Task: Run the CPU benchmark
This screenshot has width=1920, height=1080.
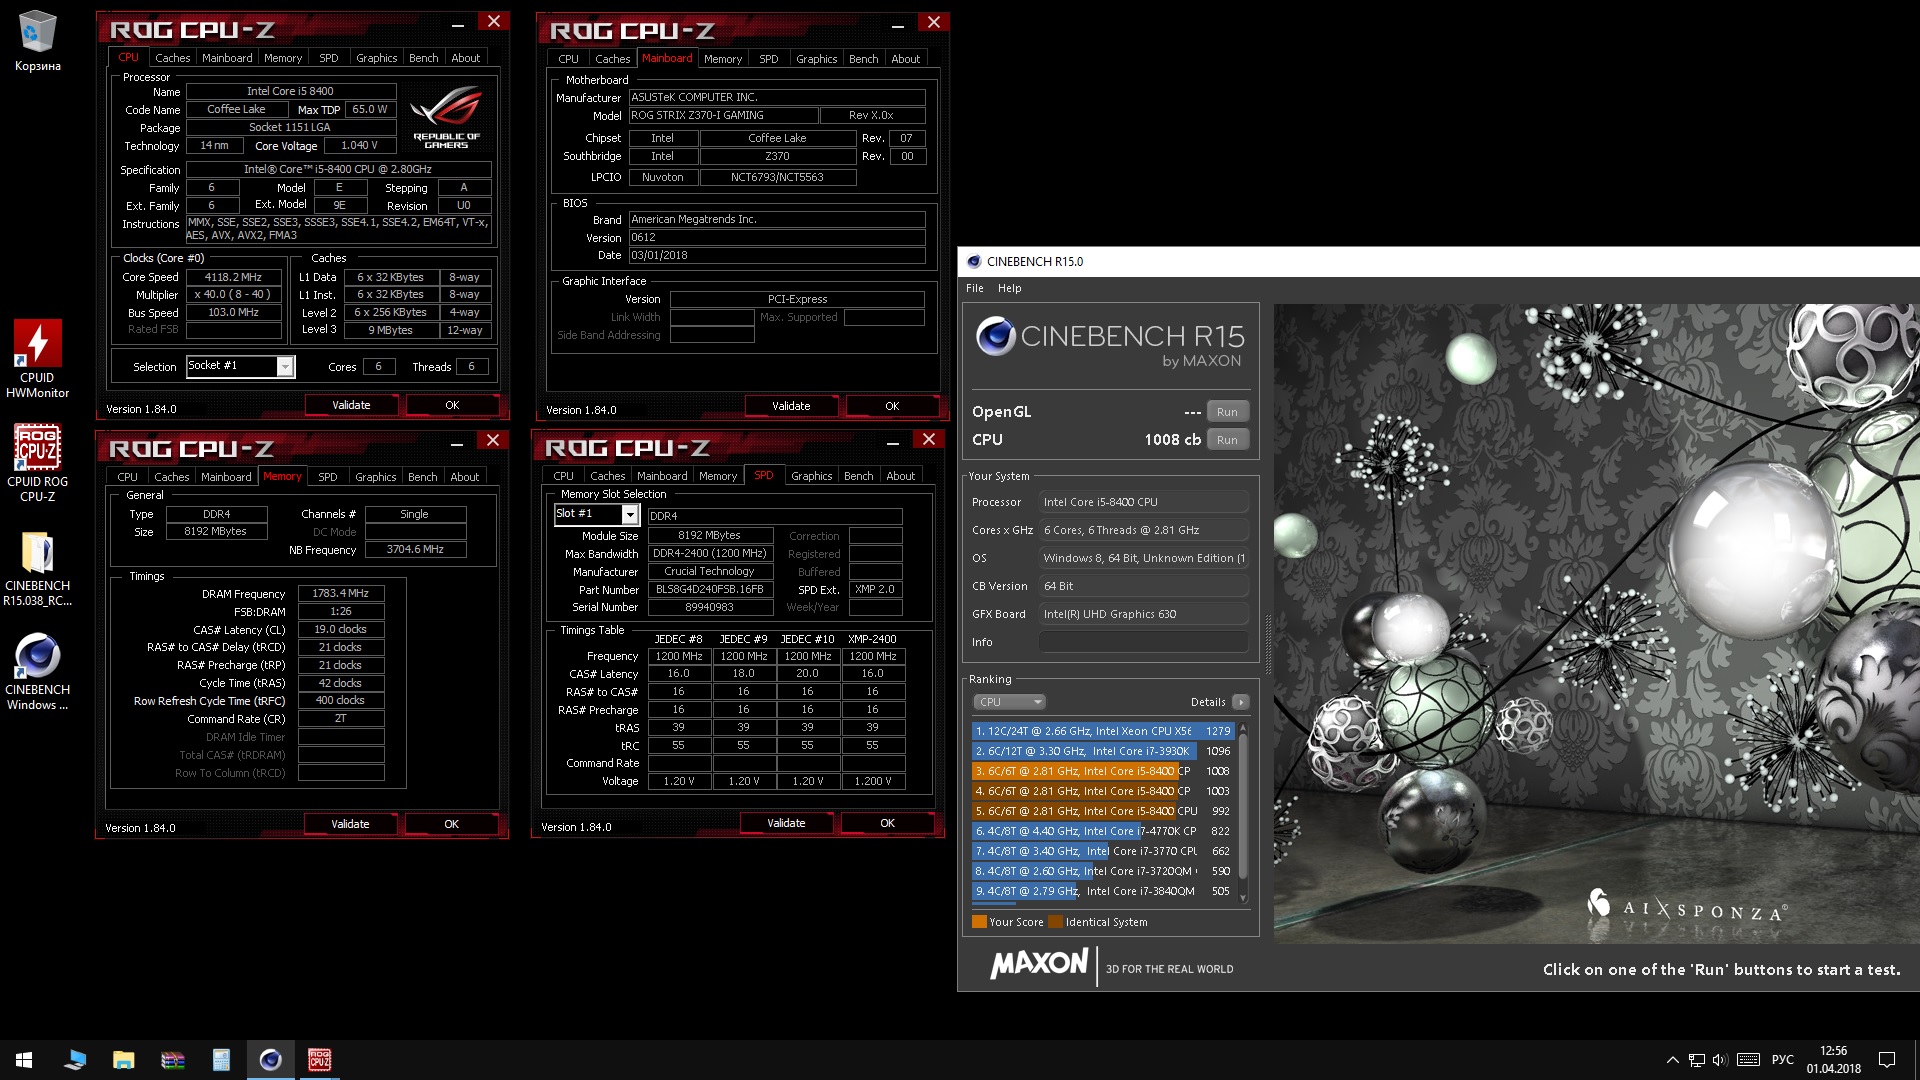Action: 1227,440
